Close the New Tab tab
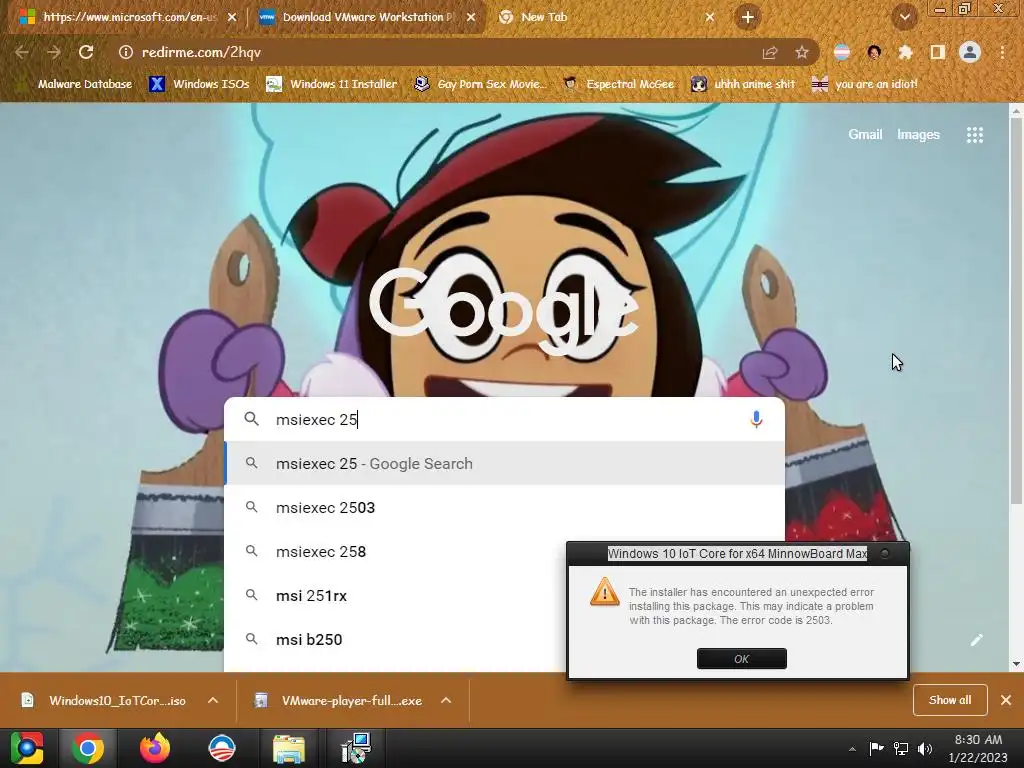This screenshot has width=1024, height=768. [710, 17]
